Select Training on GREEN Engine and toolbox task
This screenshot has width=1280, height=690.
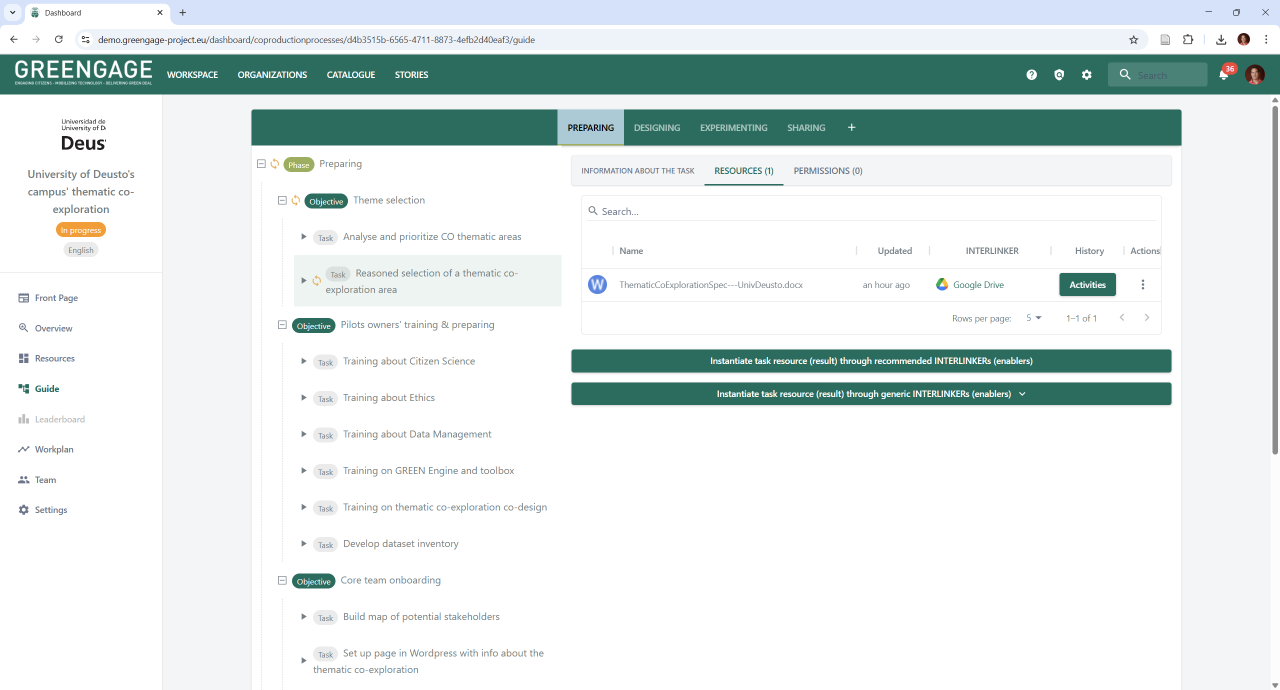[x=428, y=471]
